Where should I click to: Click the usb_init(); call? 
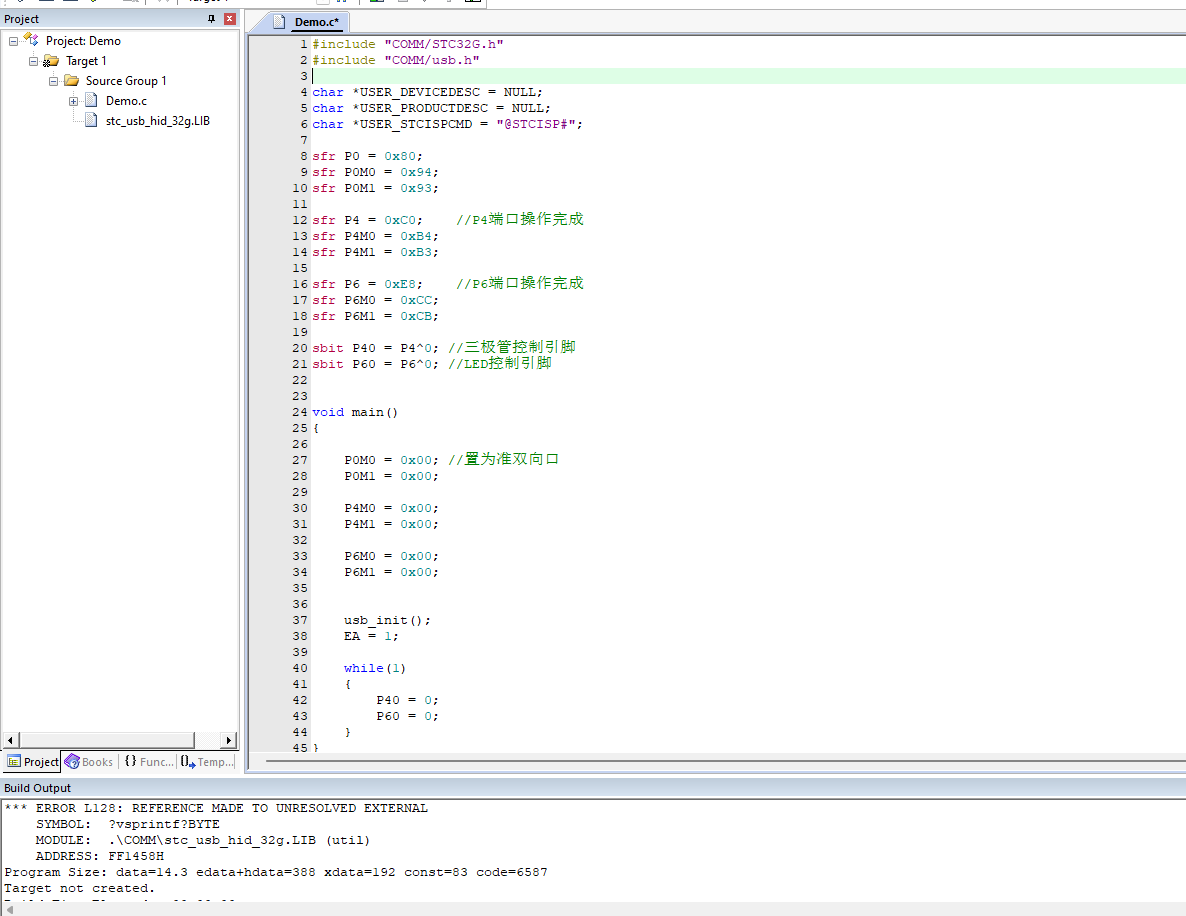pos(387,620)
